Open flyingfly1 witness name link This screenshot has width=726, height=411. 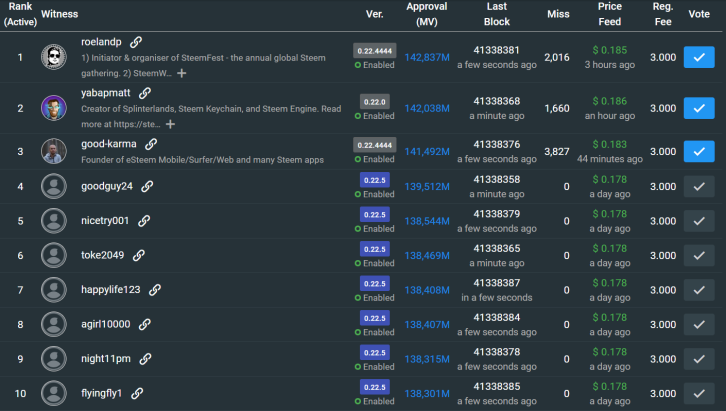click(101, 393)
